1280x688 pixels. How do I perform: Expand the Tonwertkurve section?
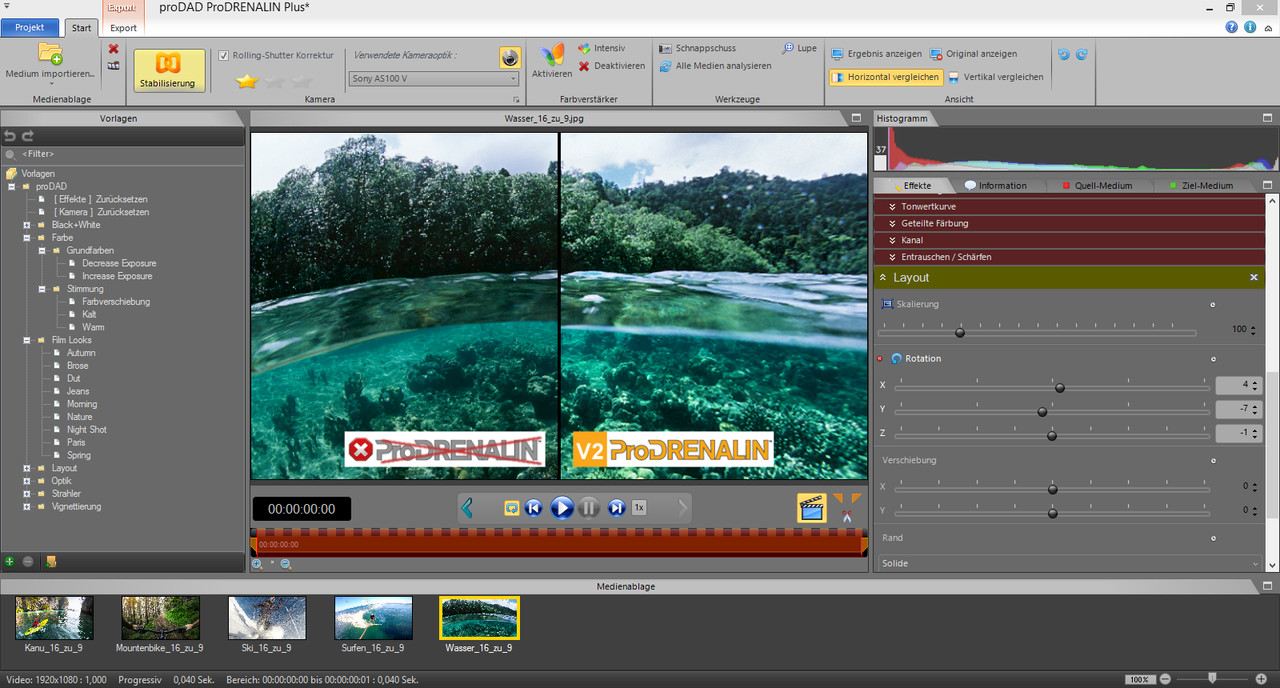(x=1069, y=206)
